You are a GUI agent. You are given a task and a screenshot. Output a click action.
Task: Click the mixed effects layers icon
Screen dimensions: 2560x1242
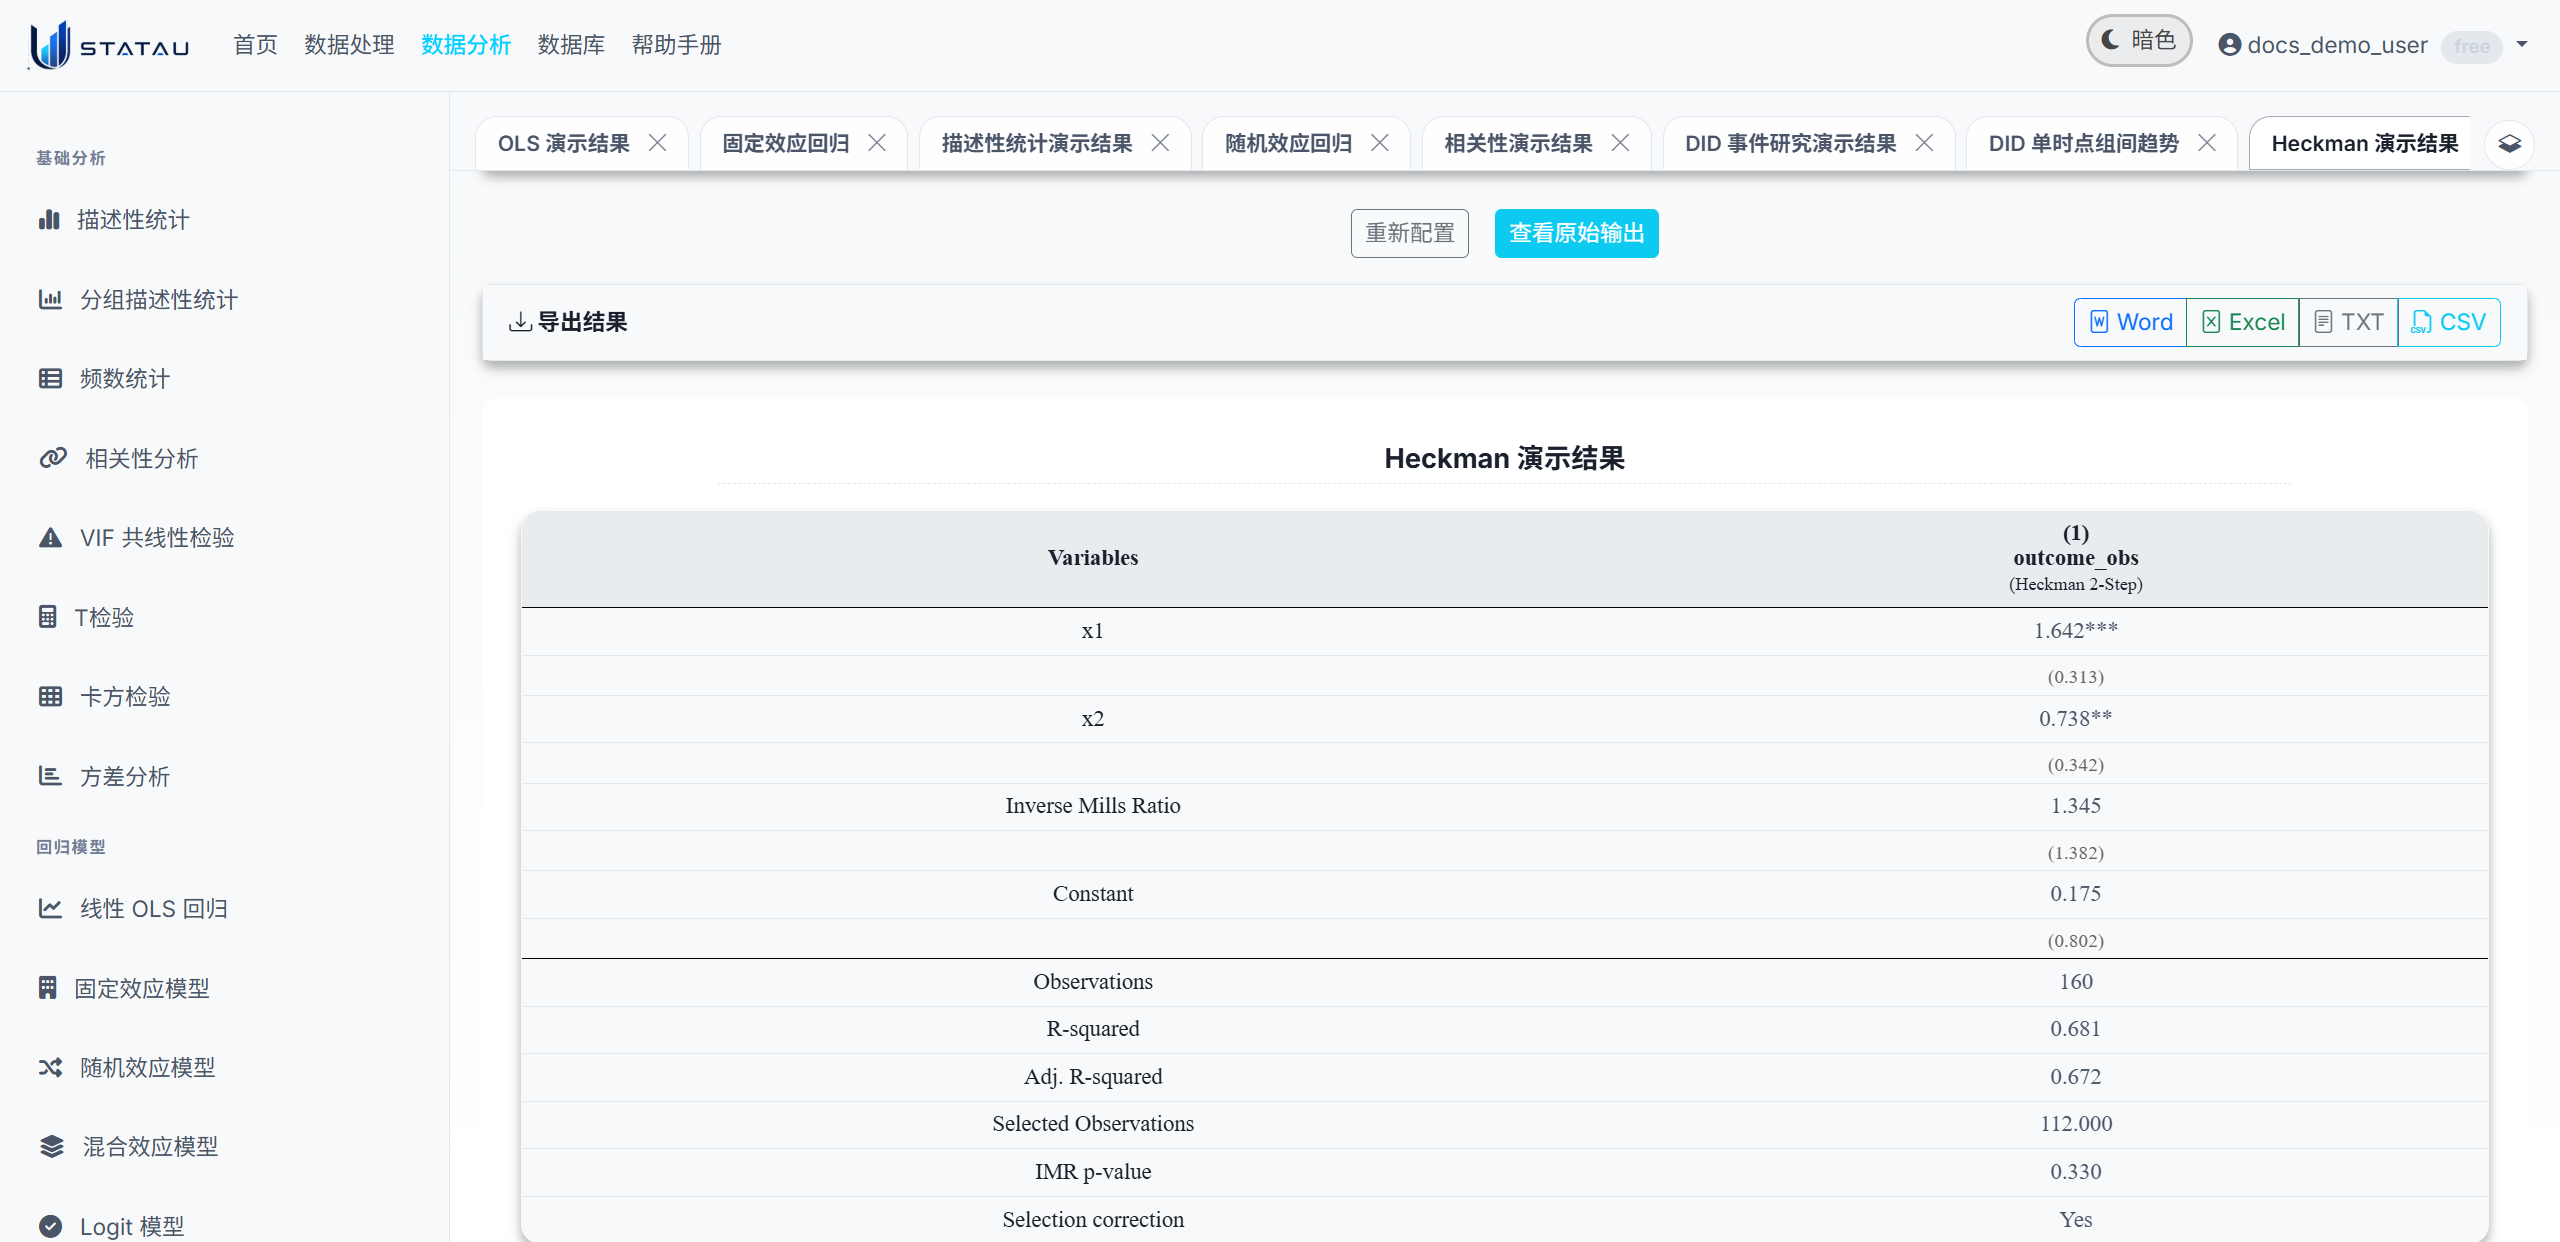pos(52,1146)
